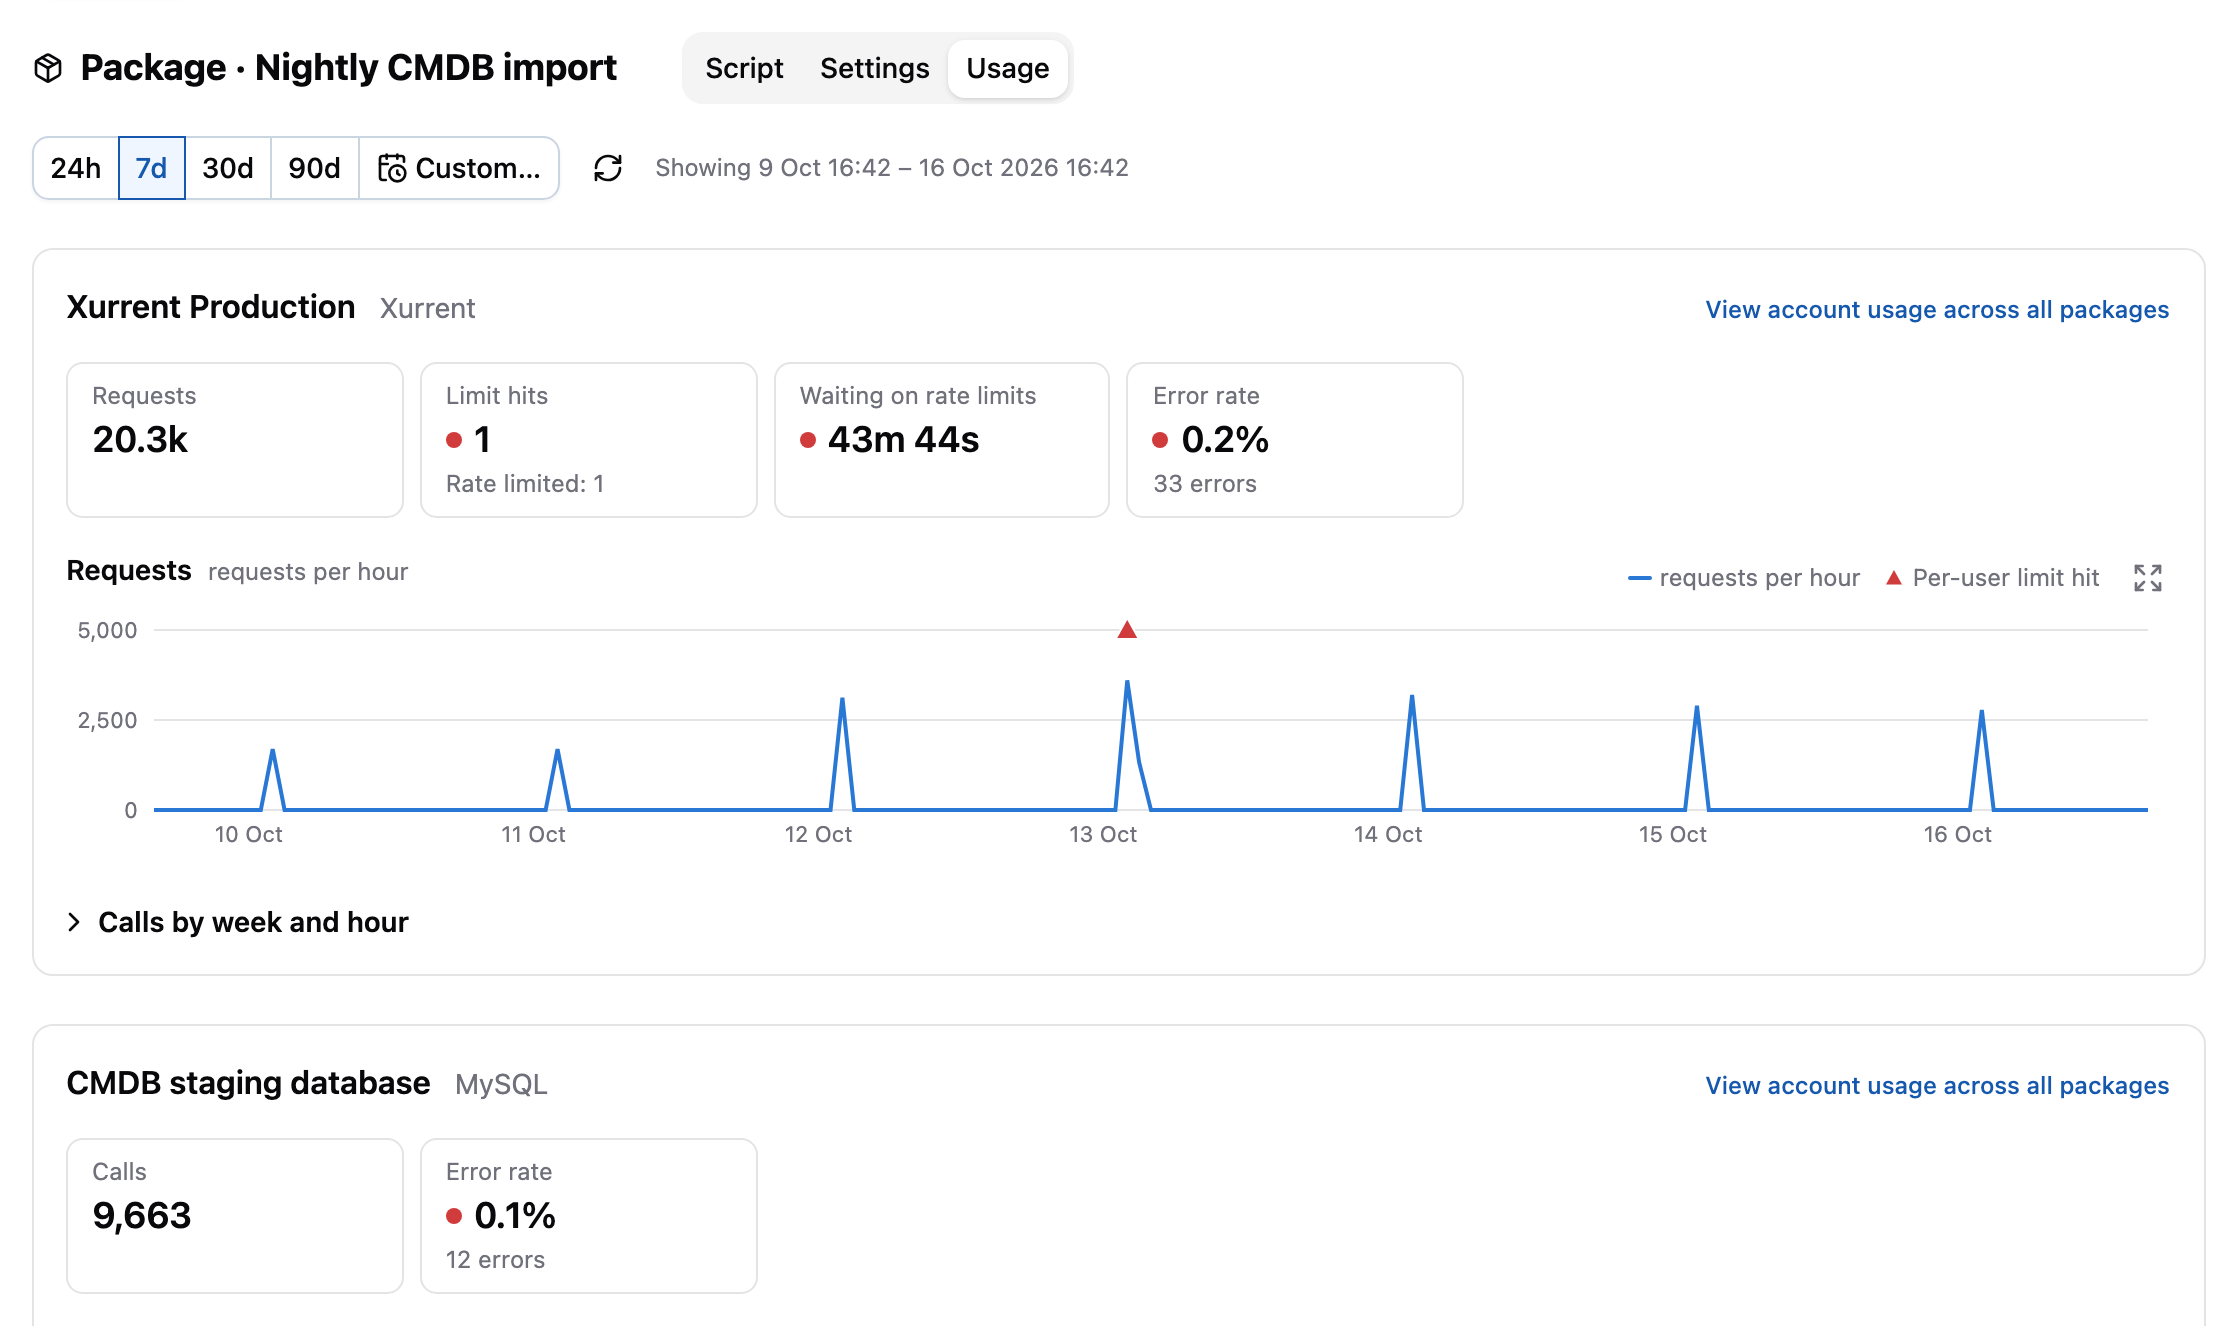2238x1326 pixels.
Task: Select the Usage tab
Action: [1008, 68]
